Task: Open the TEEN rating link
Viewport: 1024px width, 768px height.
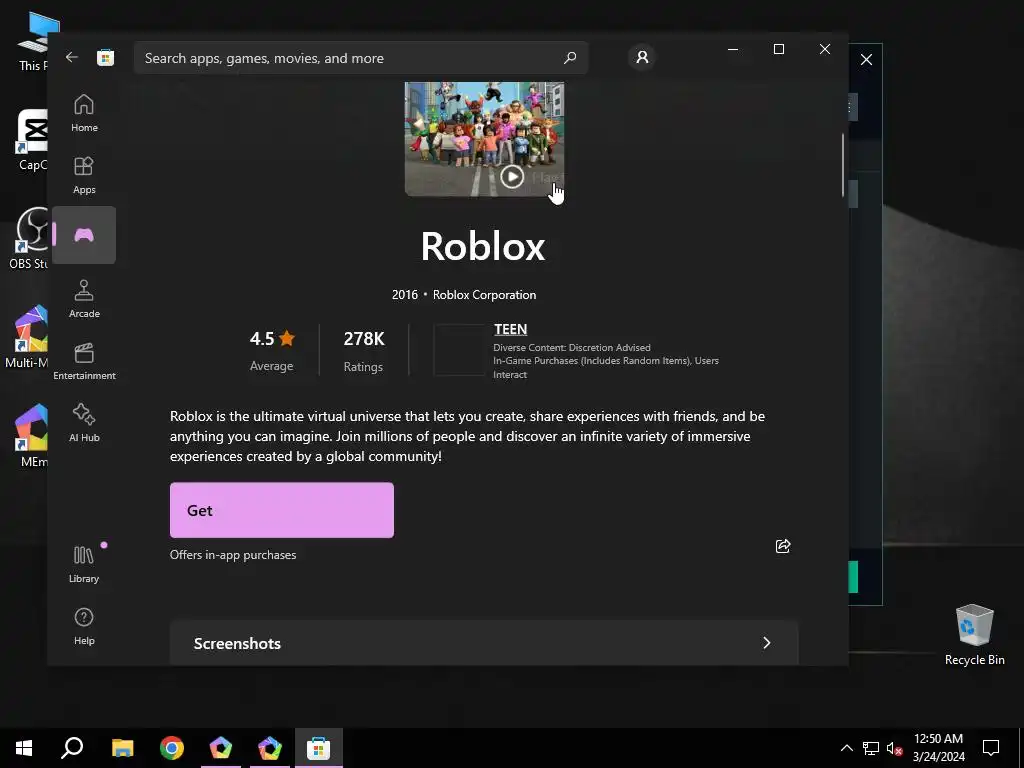Action: [x=511, y=329]
